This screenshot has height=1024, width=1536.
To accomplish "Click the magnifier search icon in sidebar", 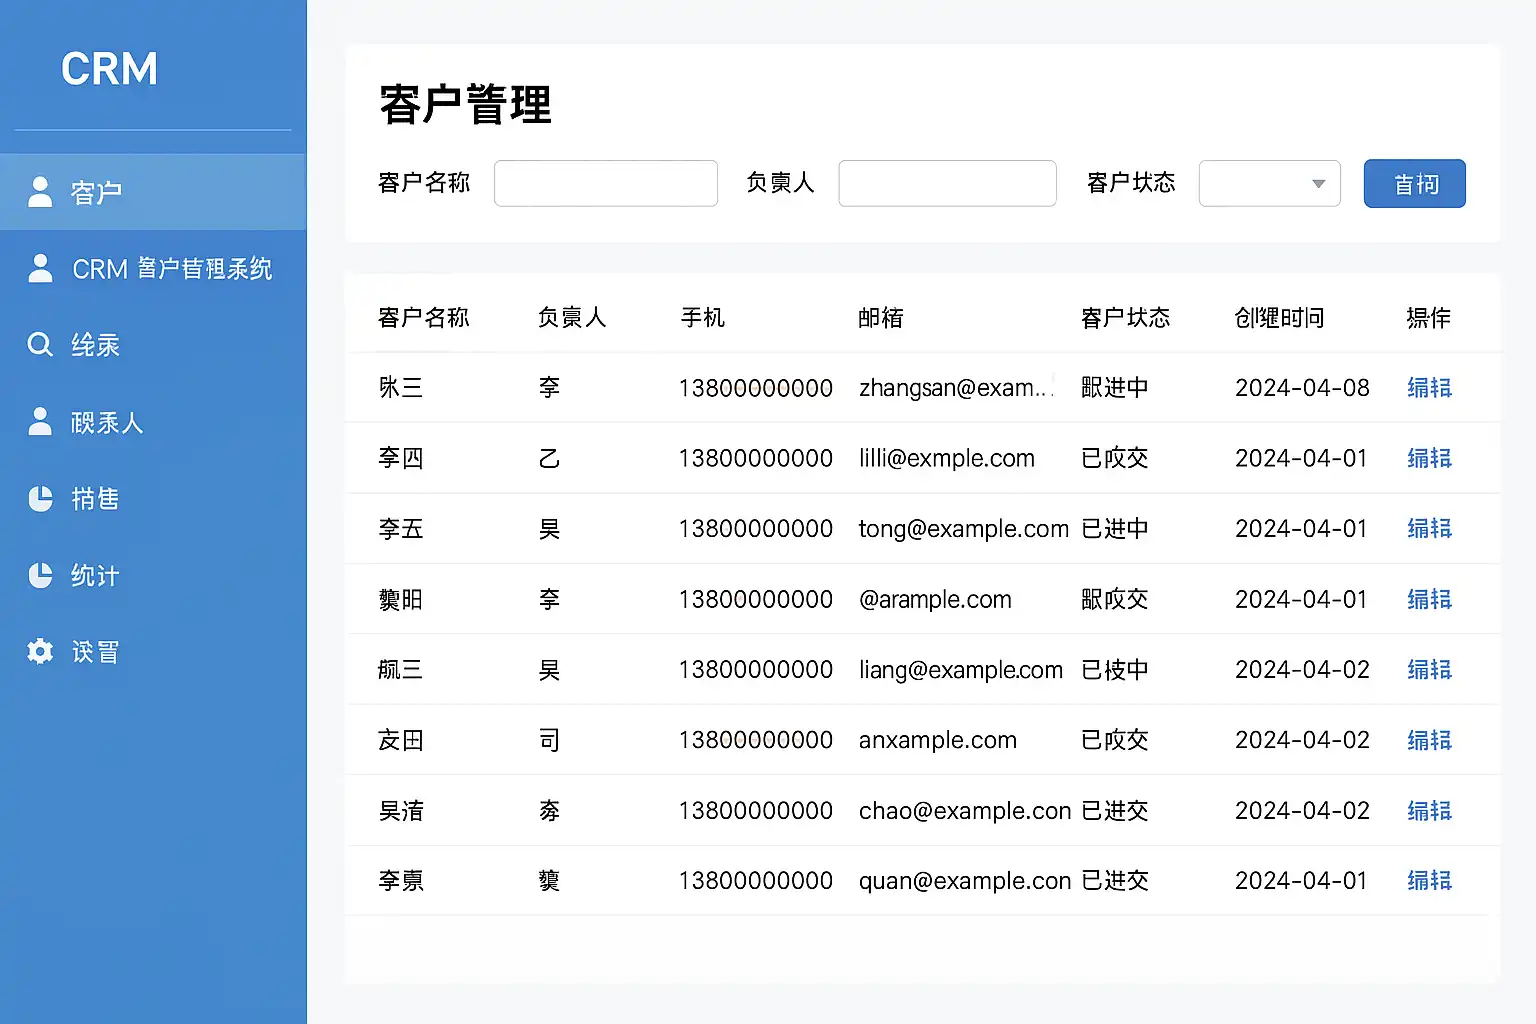I will coord(40,345).
